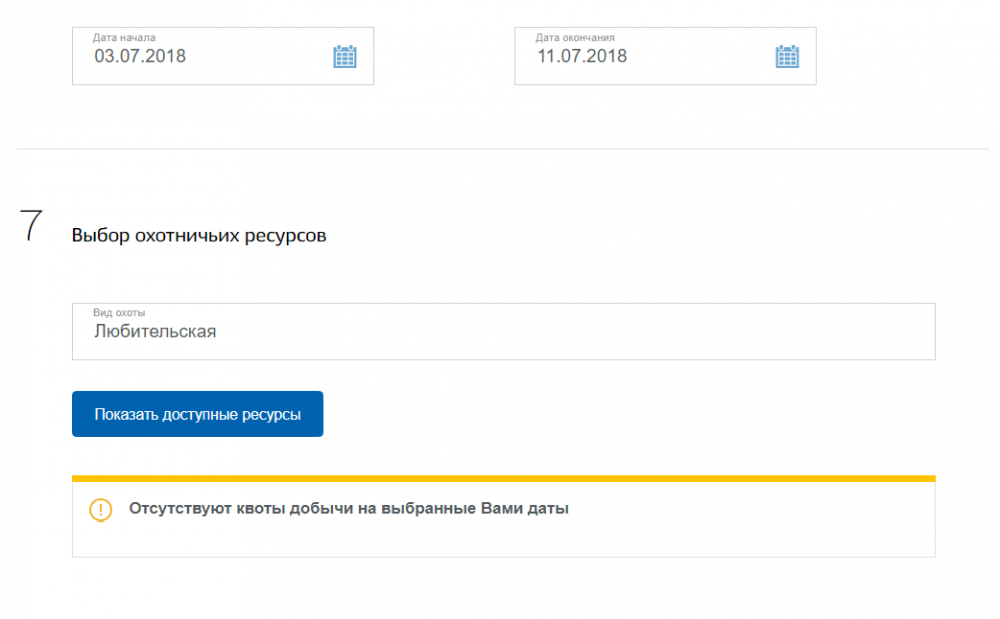Viewport: 1000px width, 619px height.
Task: Click the yellow bar atop the warning box
Action: (503, 478)
